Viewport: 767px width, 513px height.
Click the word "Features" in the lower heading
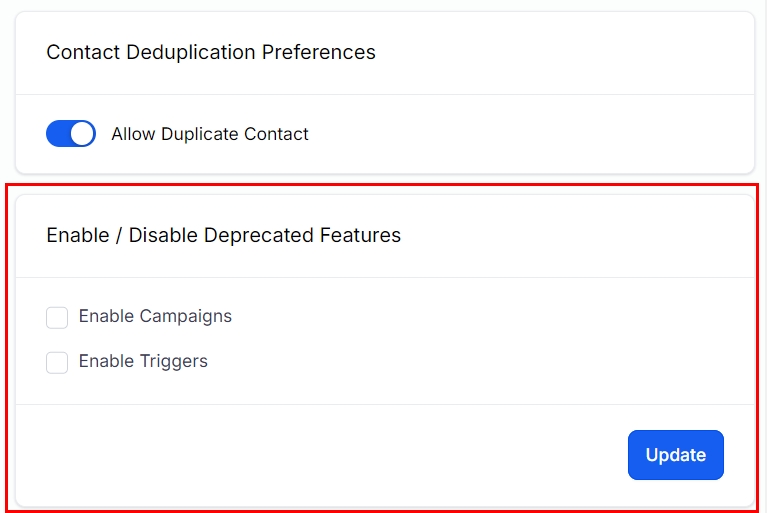point(360,236)
